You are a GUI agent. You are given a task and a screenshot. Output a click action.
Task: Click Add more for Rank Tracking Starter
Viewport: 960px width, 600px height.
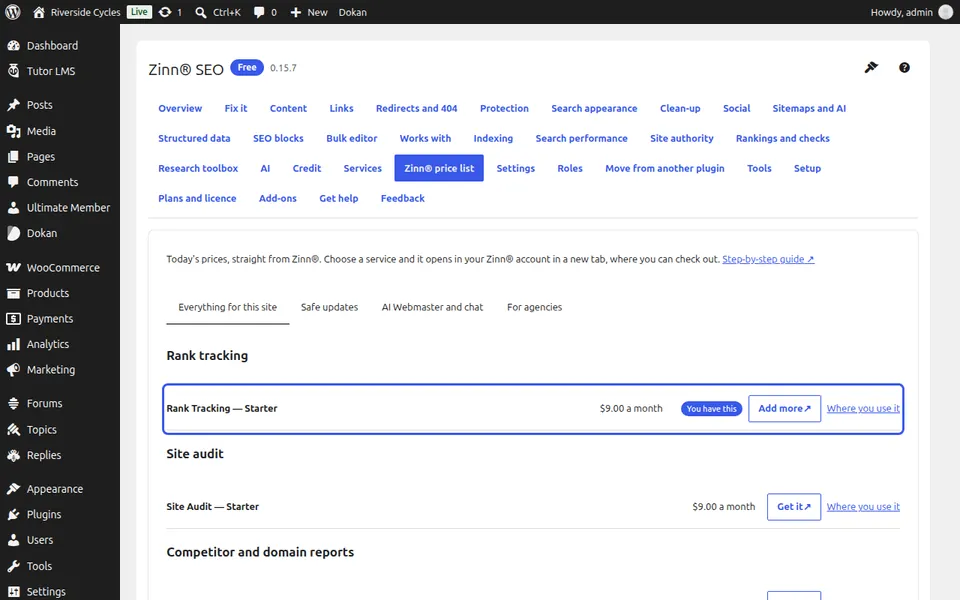click(x=784, y=408)
